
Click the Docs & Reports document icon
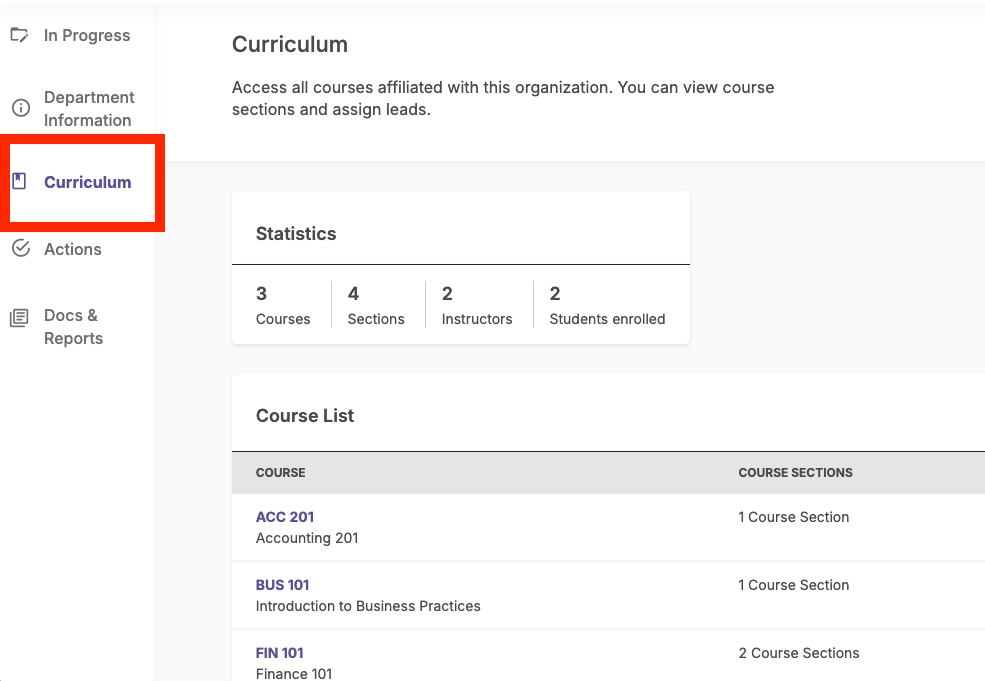(19, 318)
